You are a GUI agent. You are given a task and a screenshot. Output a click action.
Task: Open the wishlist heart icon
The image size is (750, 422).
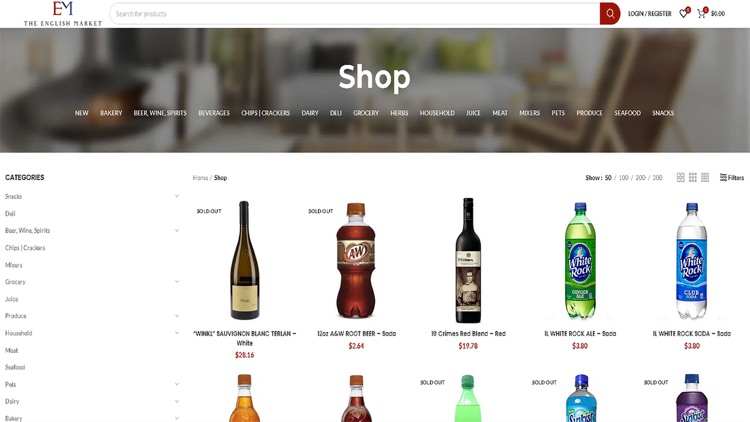click(684, 13)
